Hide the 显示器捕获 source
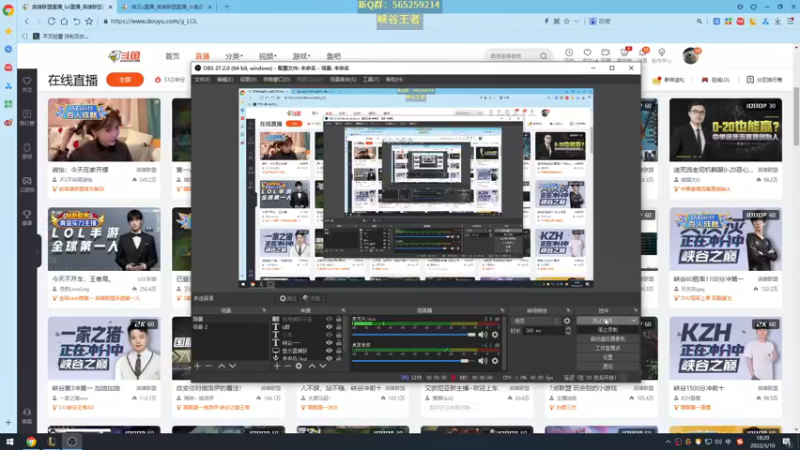The width and height of the screenshot is (800, 450). click(329, 351)
